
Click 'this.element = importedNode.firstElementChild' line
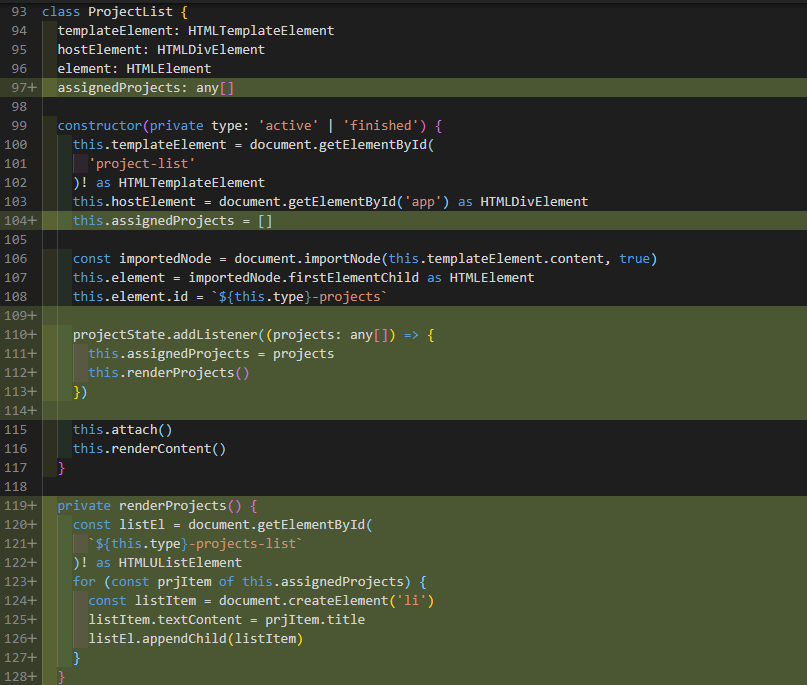[x=304, y=278]
